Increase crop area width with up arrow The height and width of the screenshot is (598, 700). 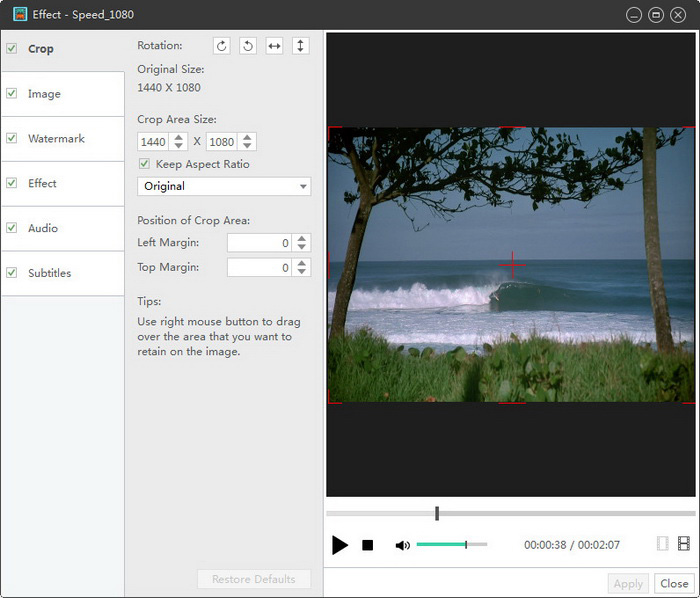(x=179, y=138)
